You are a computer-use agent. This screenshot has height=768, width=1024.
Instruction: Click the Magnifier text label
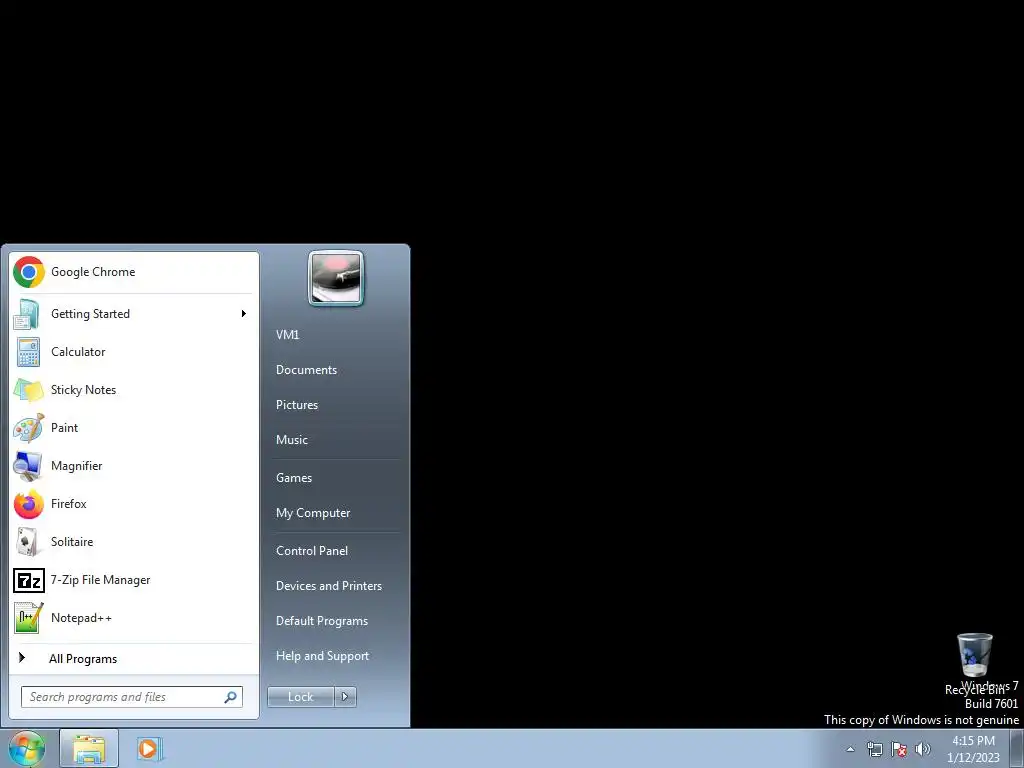77,466
